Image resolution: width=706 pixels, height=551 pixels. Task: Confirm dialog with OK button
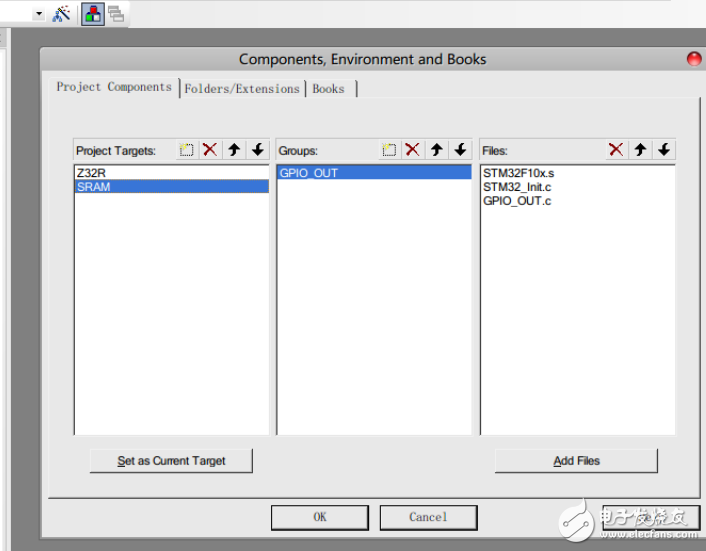320,517
